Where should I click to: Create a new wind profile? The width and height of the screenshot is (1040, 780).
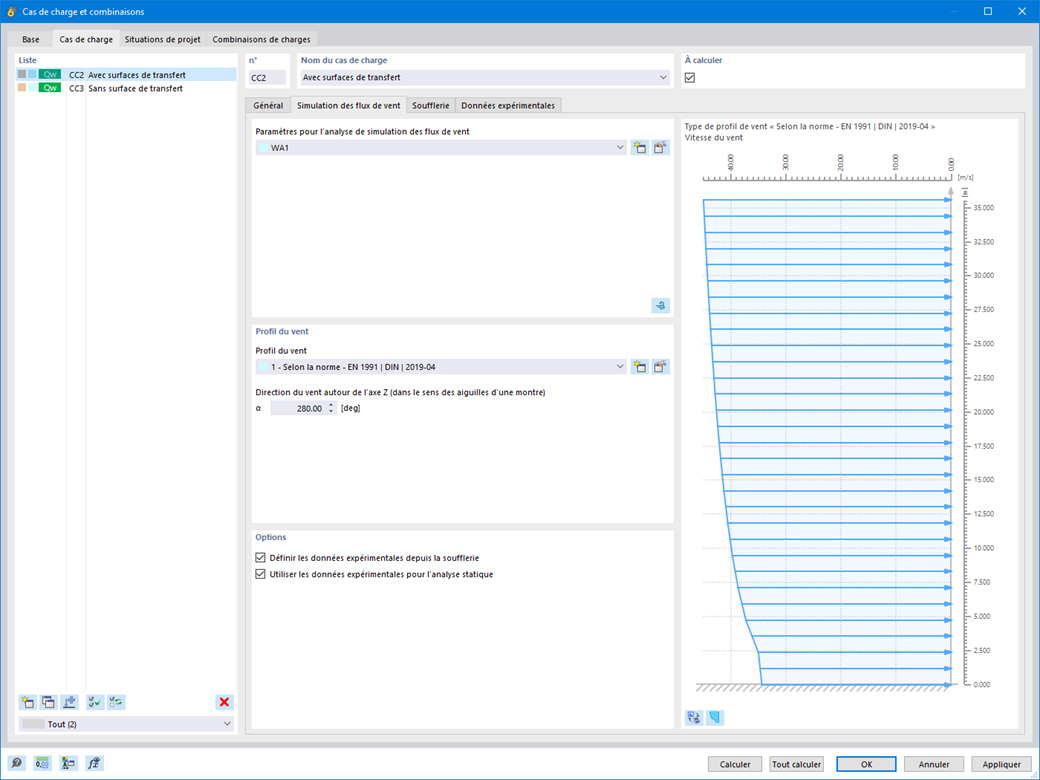coord(639,366)
